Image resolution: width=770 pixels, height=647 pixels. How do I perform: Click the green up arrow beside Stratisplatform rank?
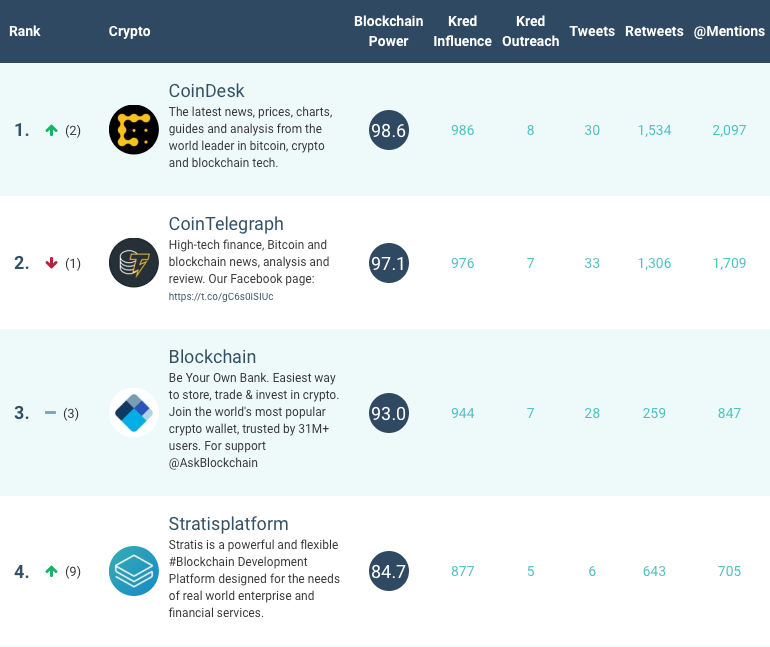52,571
